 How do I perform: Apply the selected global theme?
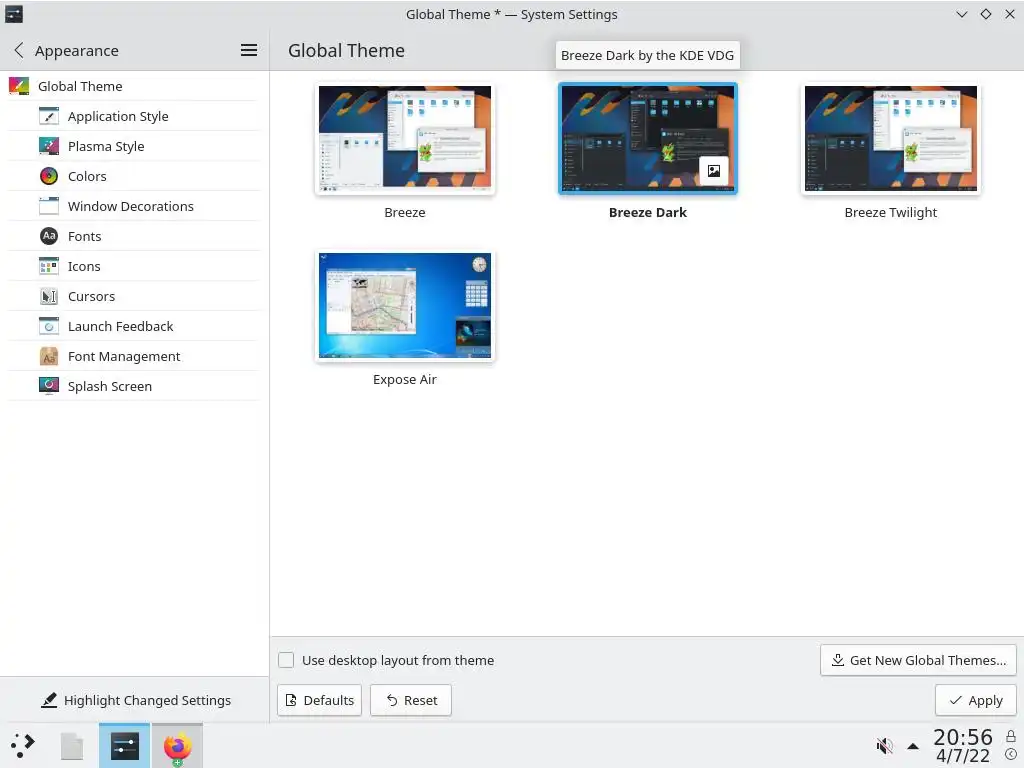976,700
